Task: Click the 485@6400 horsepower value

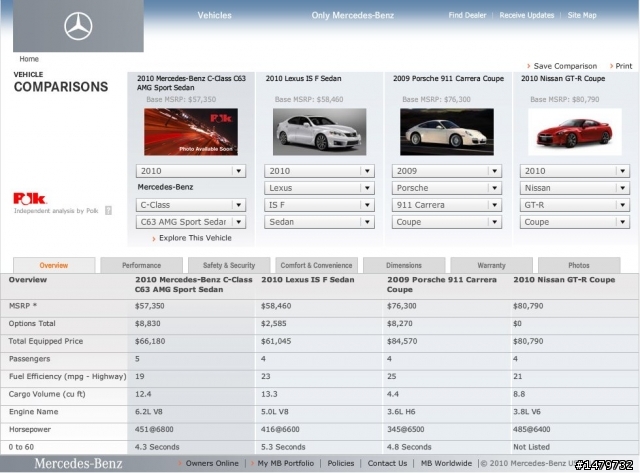Action: point(532,429)
